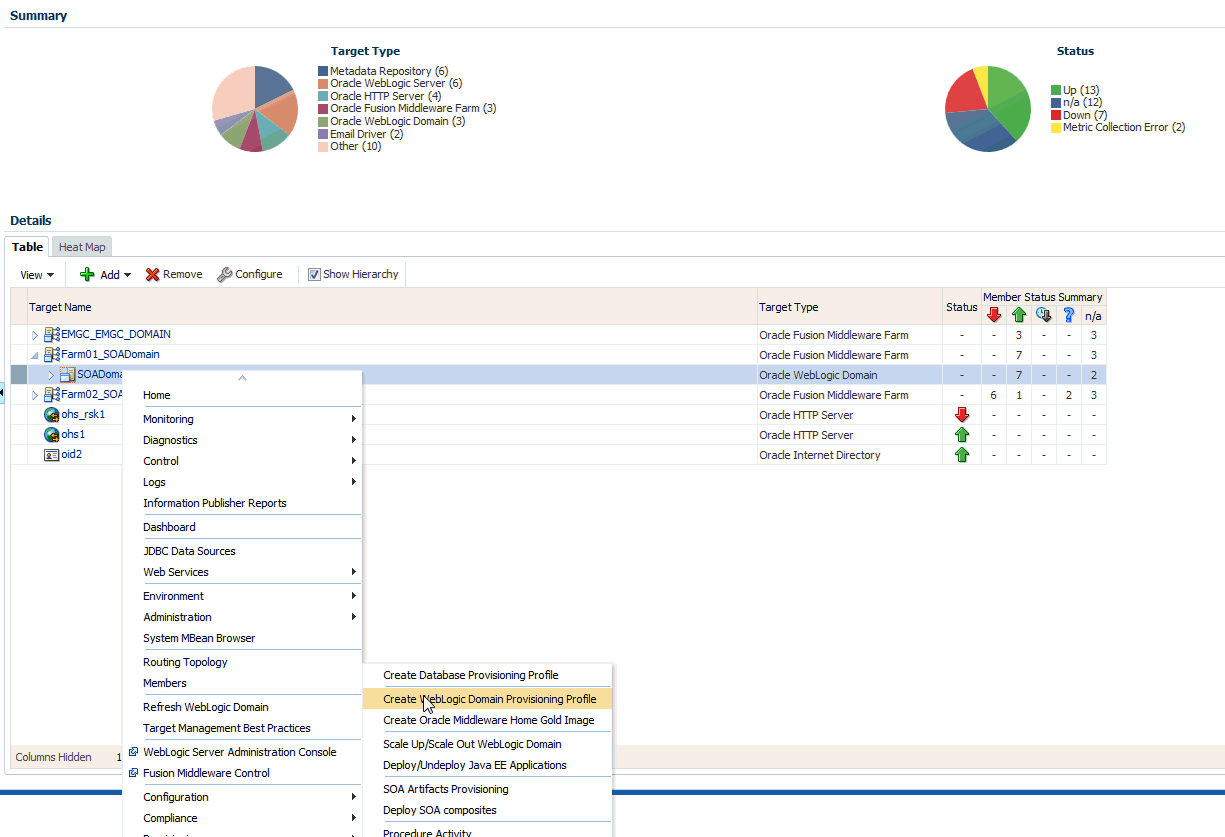Viewport: 1225px width, 837px height.
Task: Click the blue question mark column header icon
Action: point(1069,315)
